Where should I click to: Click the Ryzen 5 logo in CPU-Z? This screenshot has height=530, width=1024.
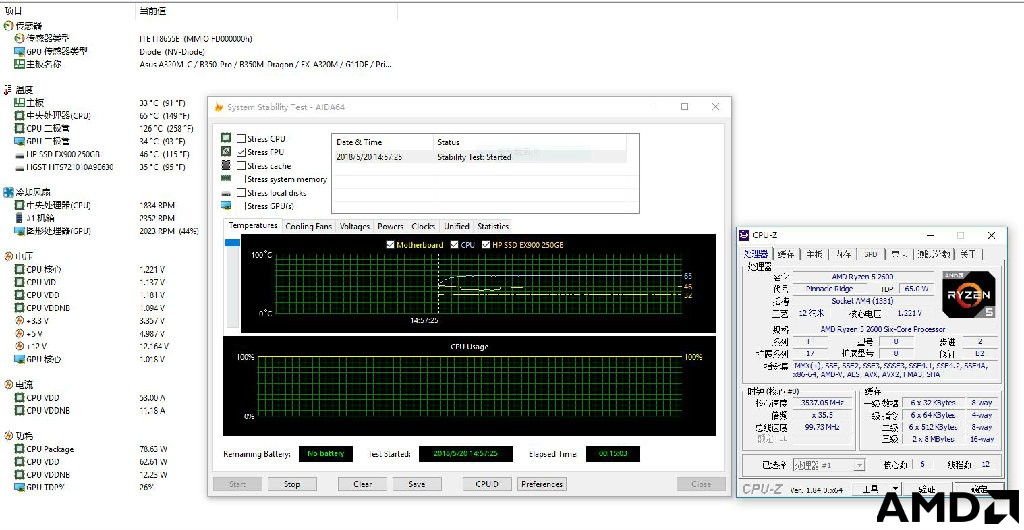(968, 294)
